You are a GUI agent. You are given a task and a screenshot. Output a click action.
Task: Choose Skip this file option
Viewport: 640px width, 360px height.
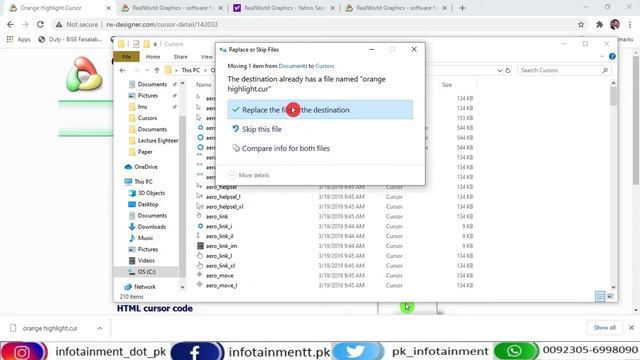[x=262, y=129]
